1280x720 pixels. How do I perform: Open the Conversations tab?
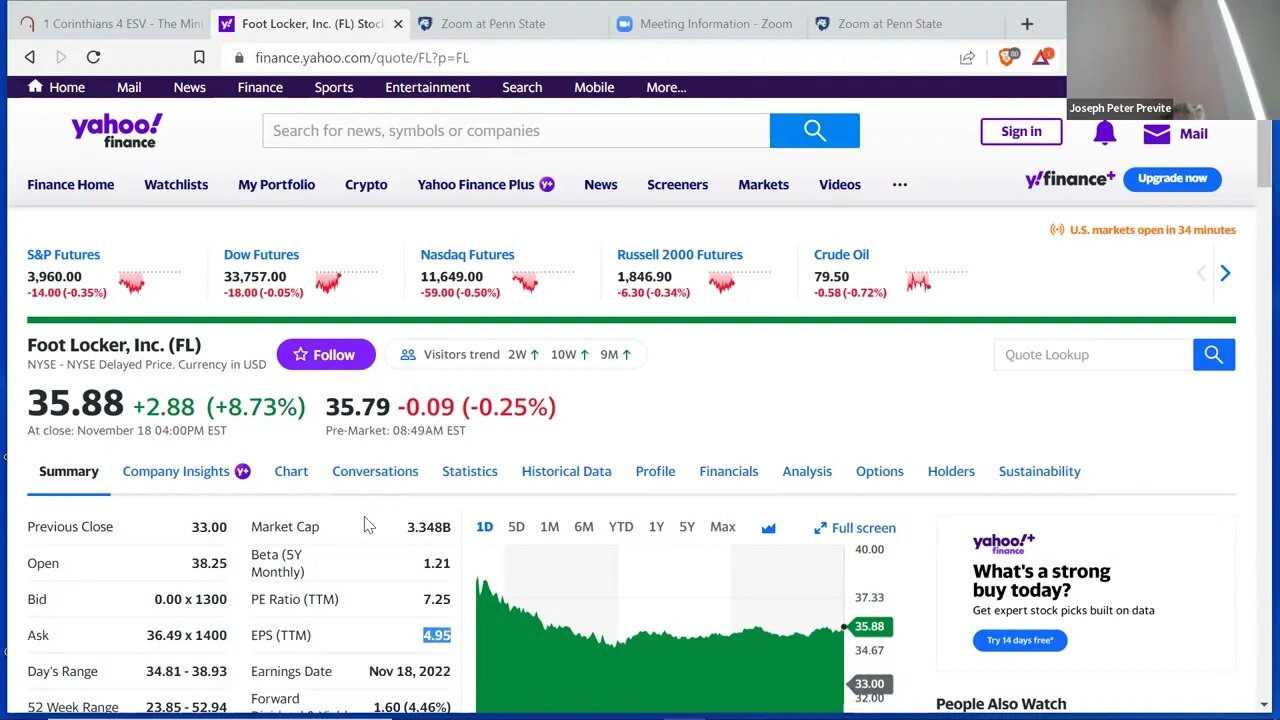(375, 471)
